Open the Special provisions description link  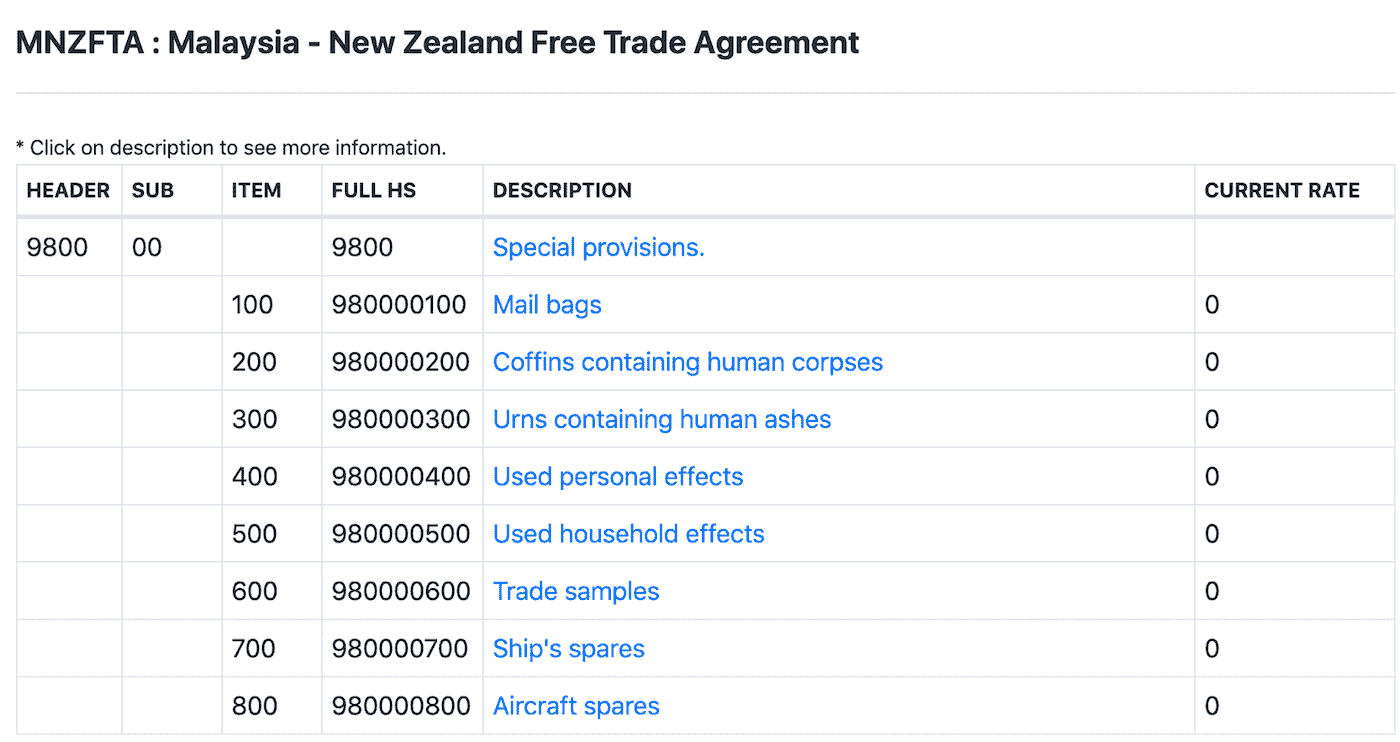pos(598,248)
